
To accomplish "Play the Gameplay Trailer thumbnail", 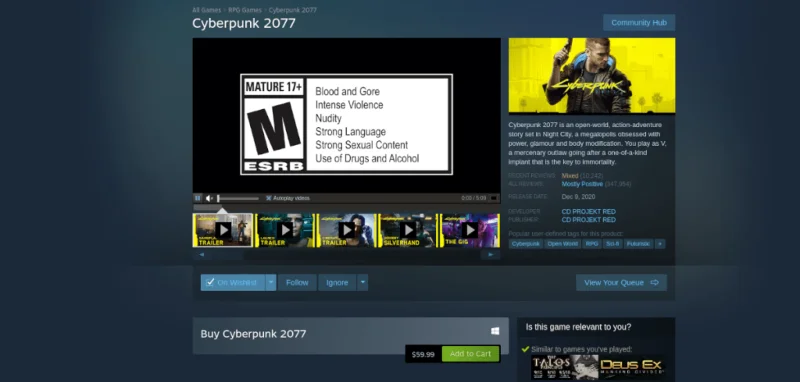I will click(x=223, y=230).
